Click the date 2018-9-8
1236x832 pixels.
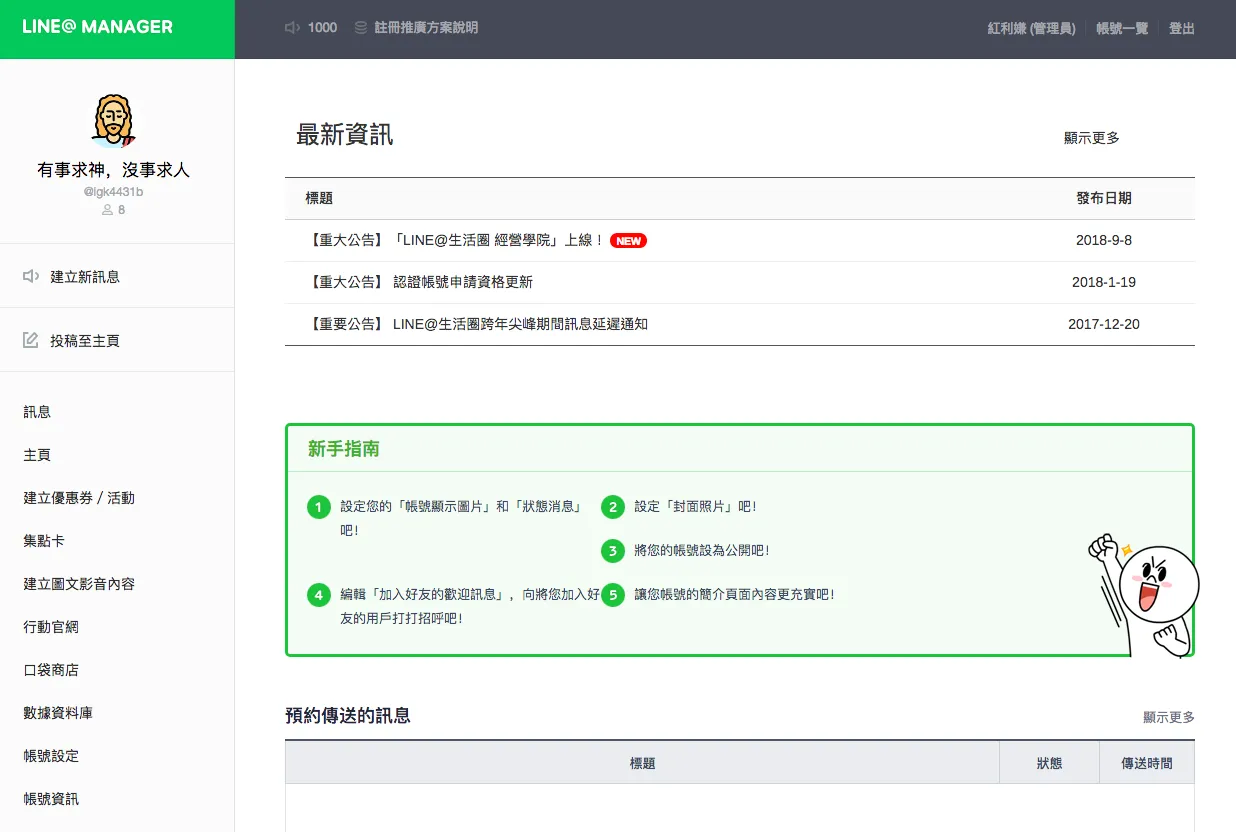1104,240
